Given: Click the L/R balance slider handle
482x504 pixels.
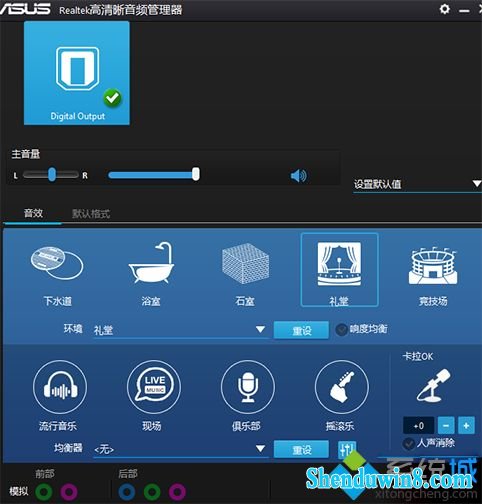Looking at the screenshot, I should click(x=52, y=174).
